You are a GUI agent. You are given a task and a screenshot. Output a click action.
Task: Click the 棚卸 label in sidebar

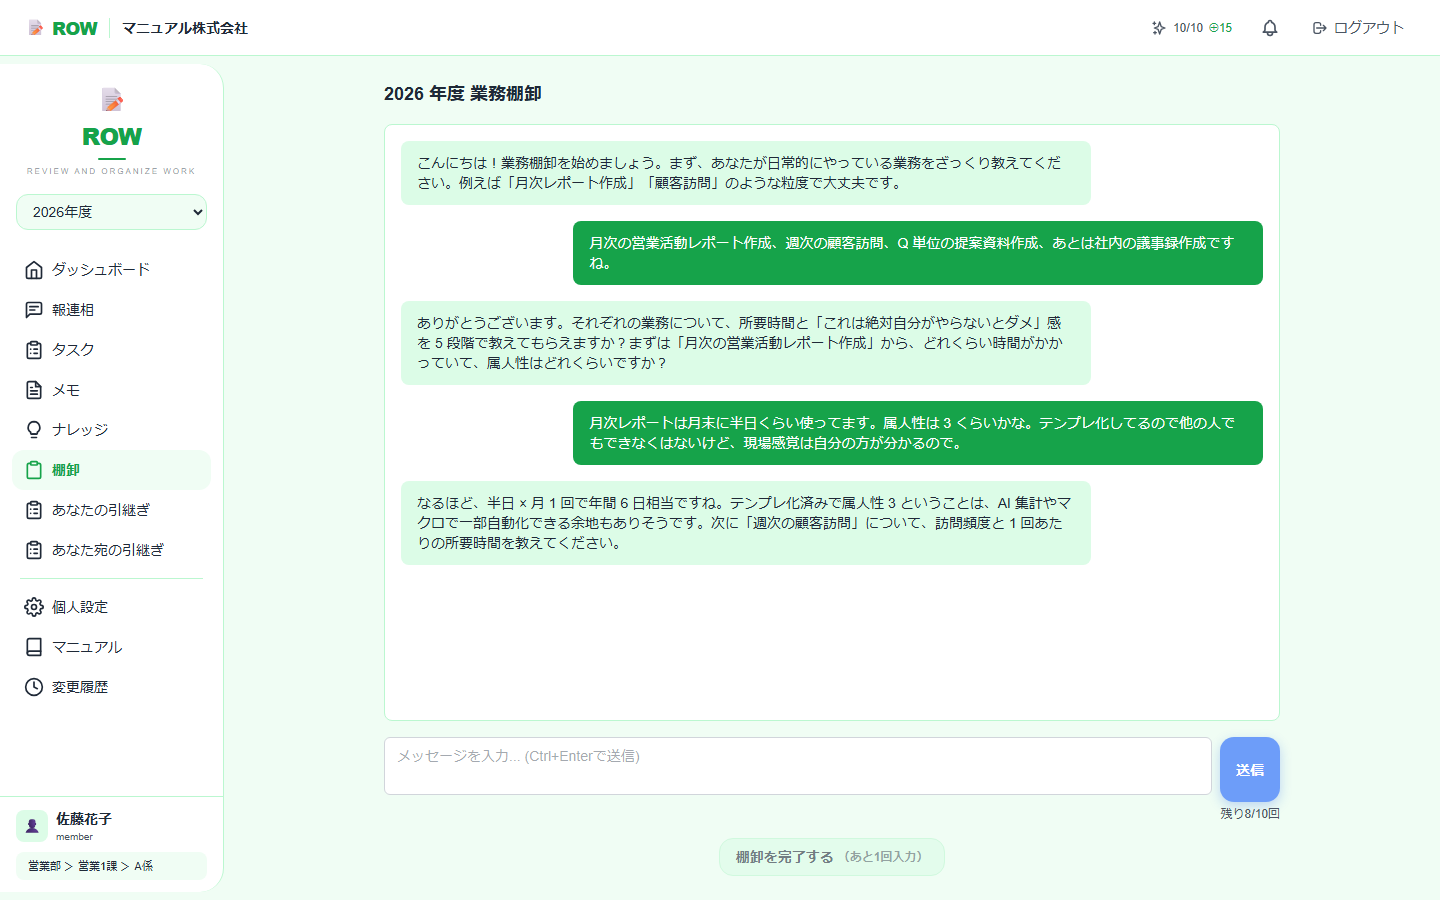[x=66, y=470]
